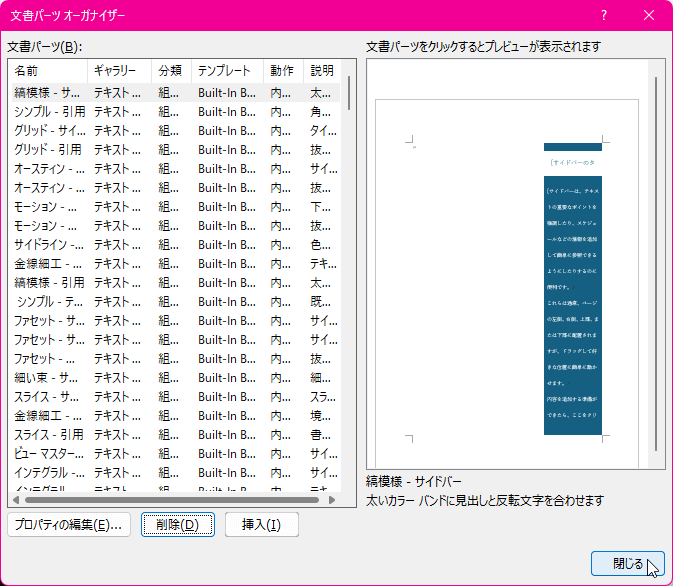Click the preview pane vertical scrollbar
Screen dimensions: 673x586
[x=656, y=264]
